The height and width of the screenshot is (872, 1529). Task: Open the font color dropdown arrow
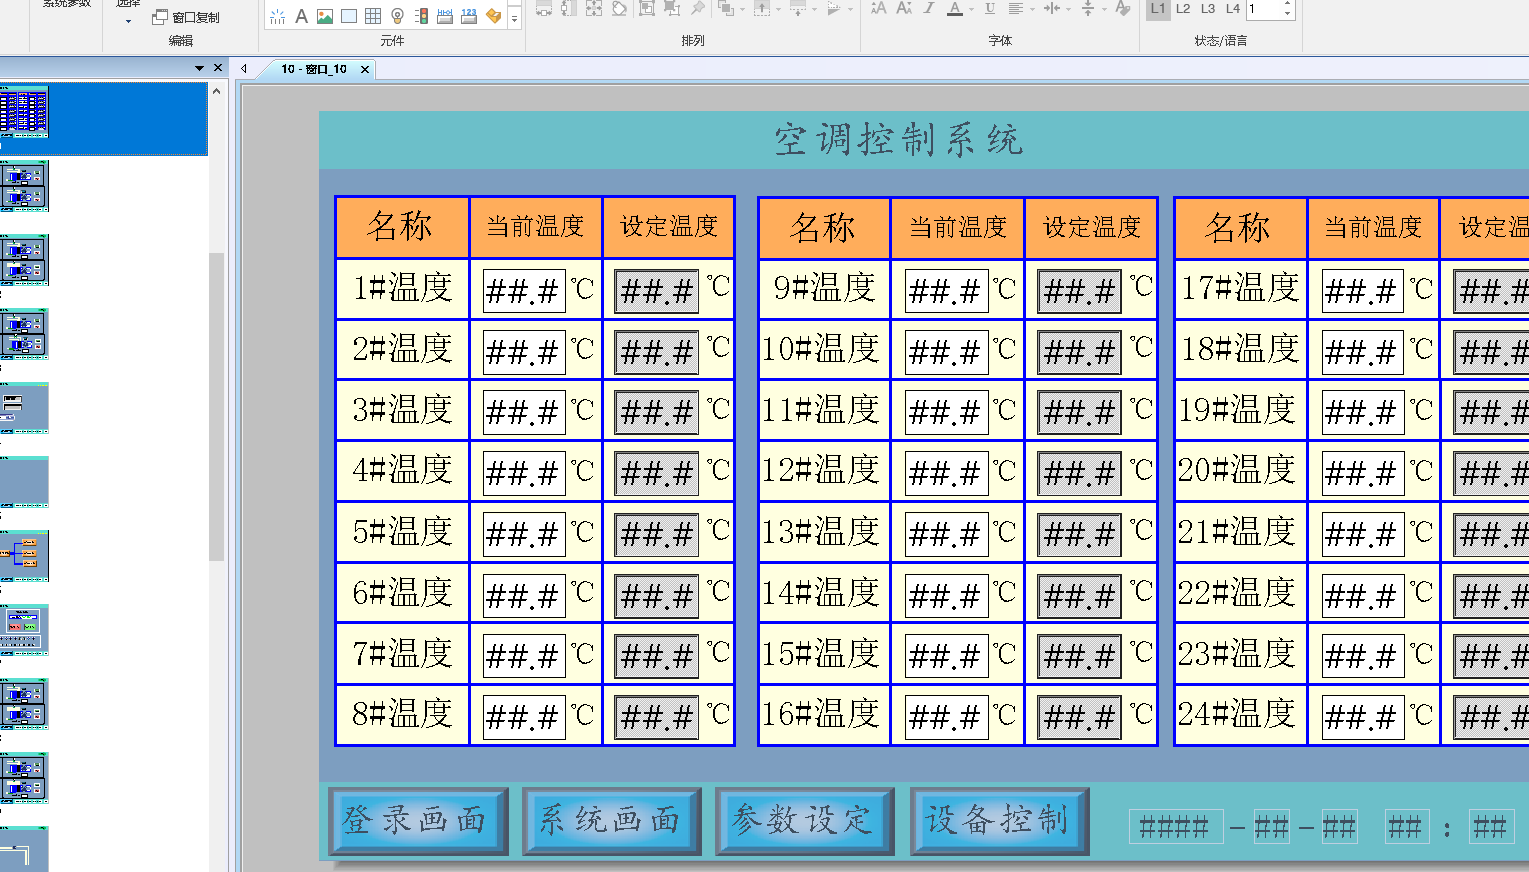(971, 10)
